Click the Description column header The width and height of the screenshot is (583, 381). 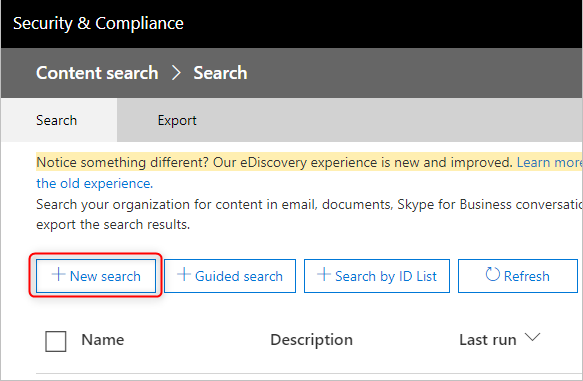click(312, 340)
